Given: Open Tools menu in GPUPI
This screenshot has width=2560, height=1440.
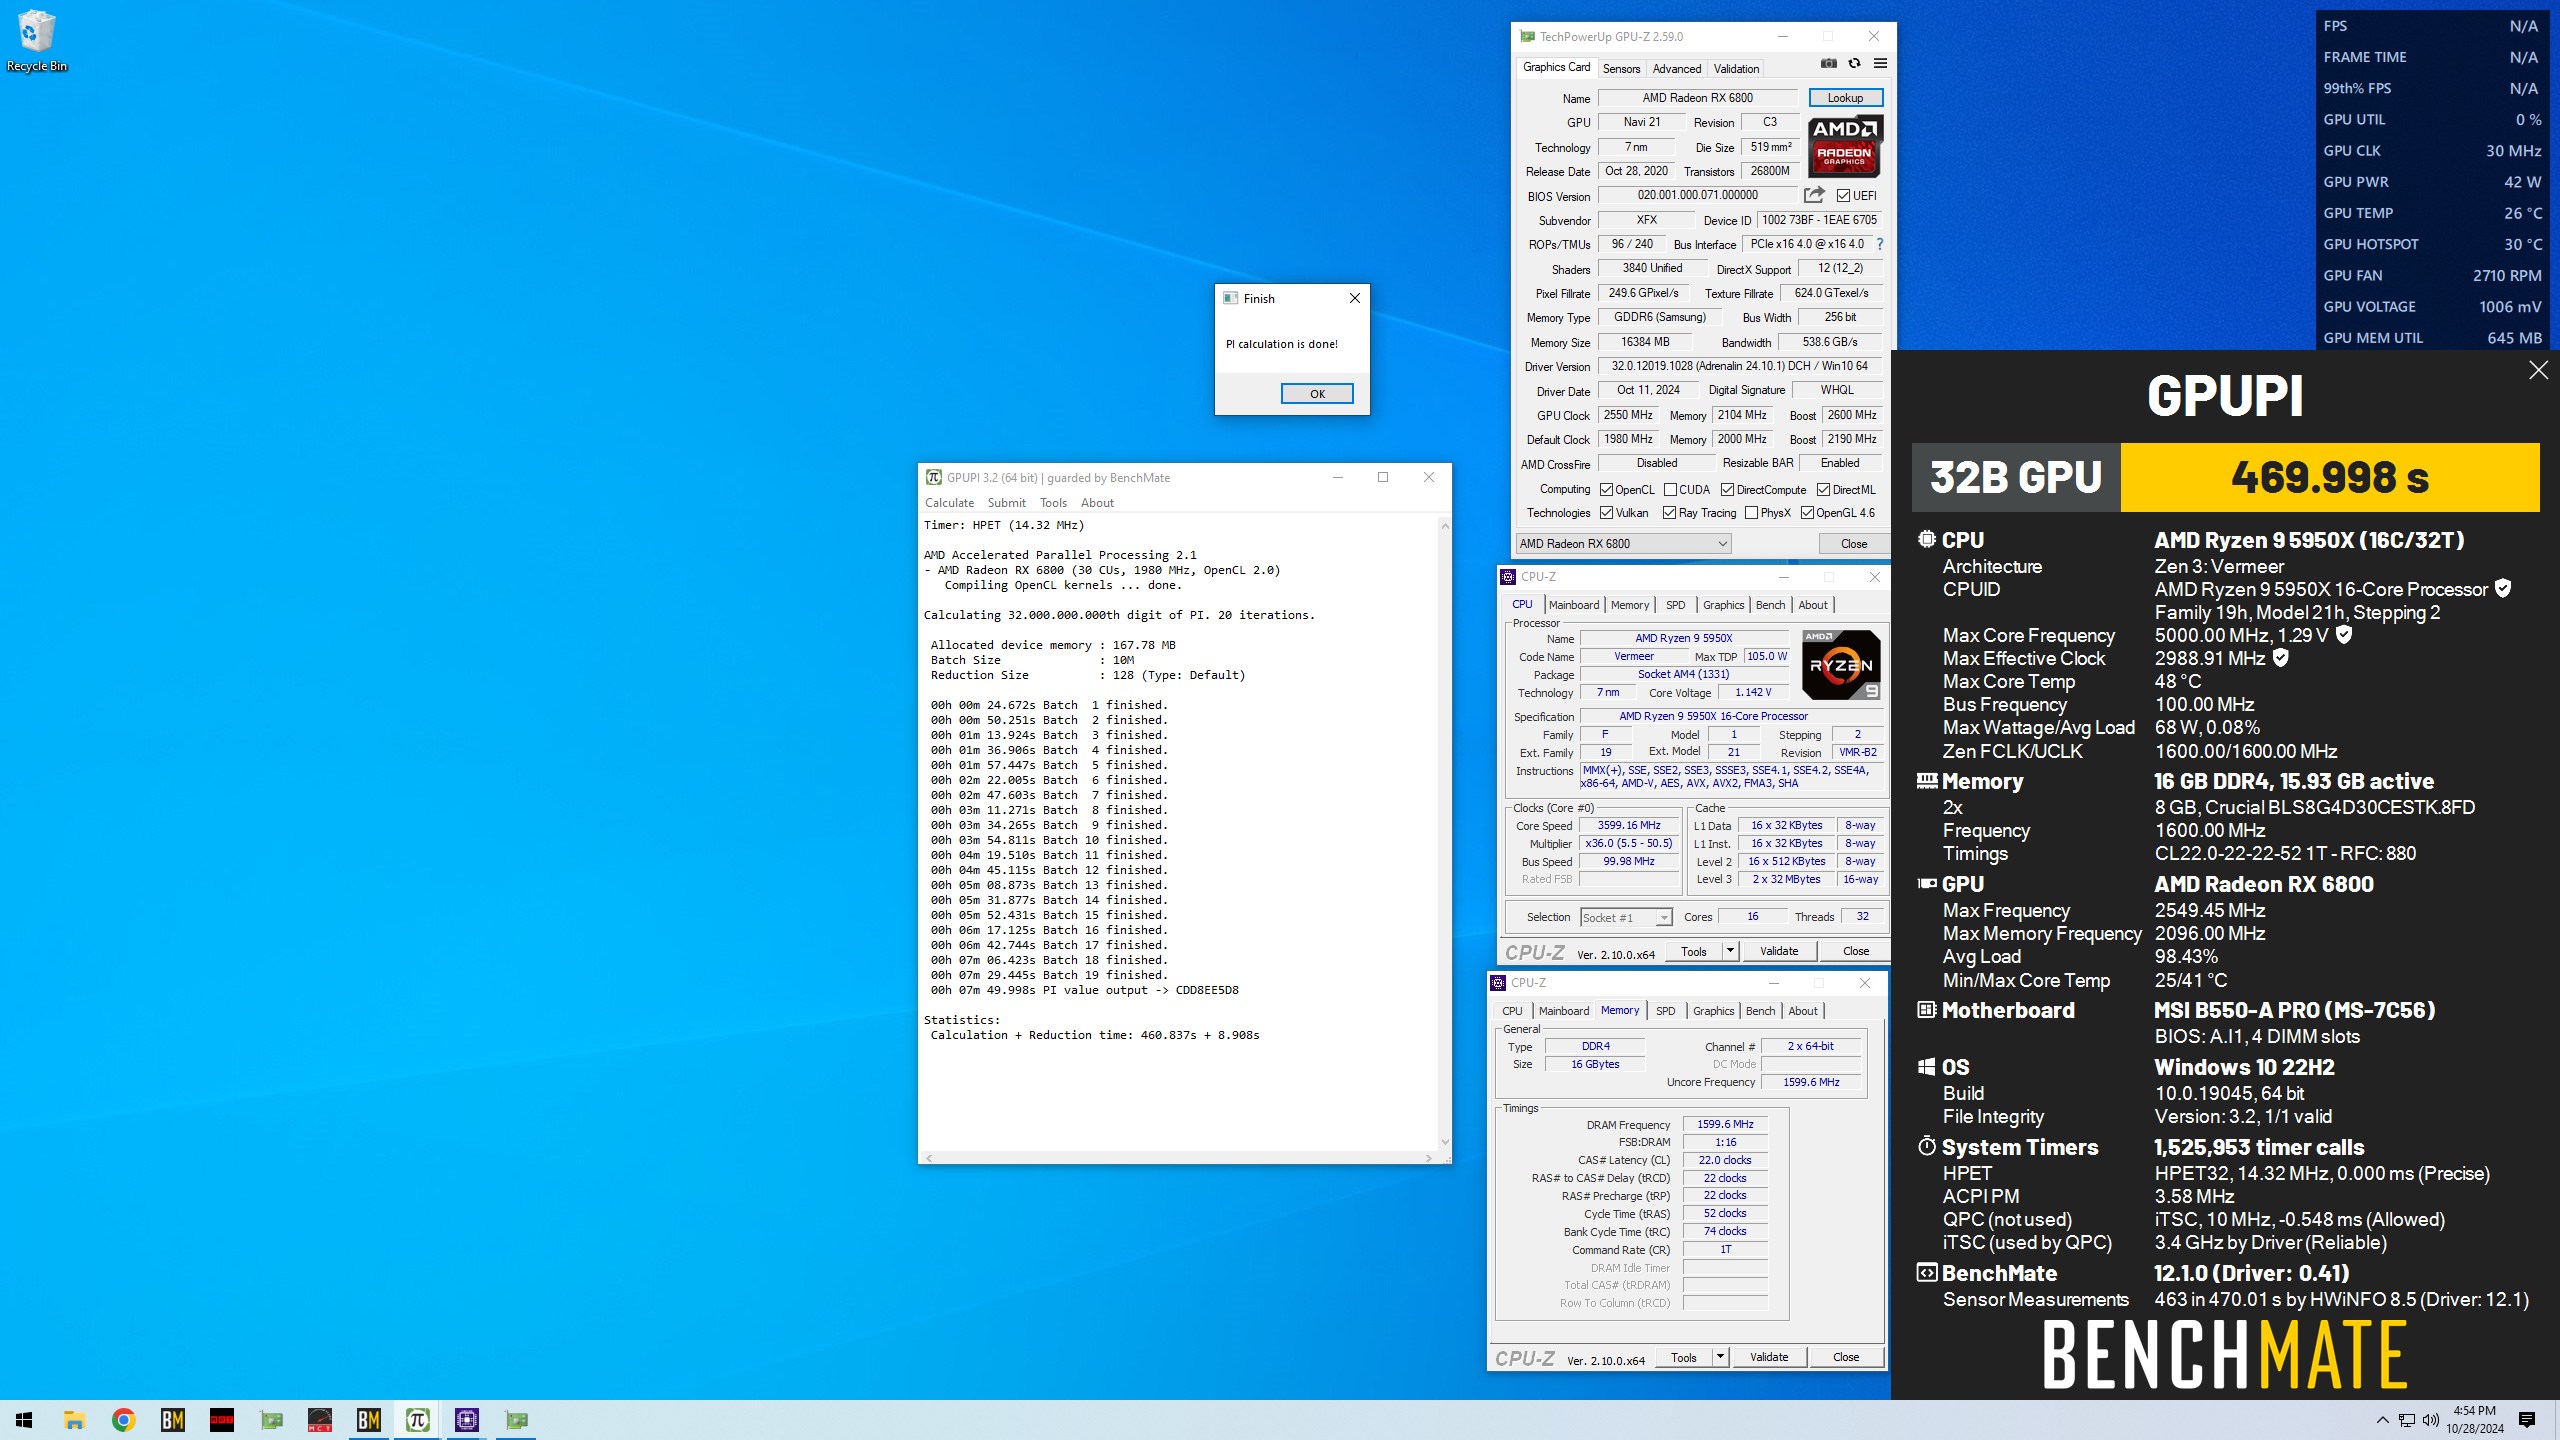Looking at the screenshot, I should coord(1053,503).
